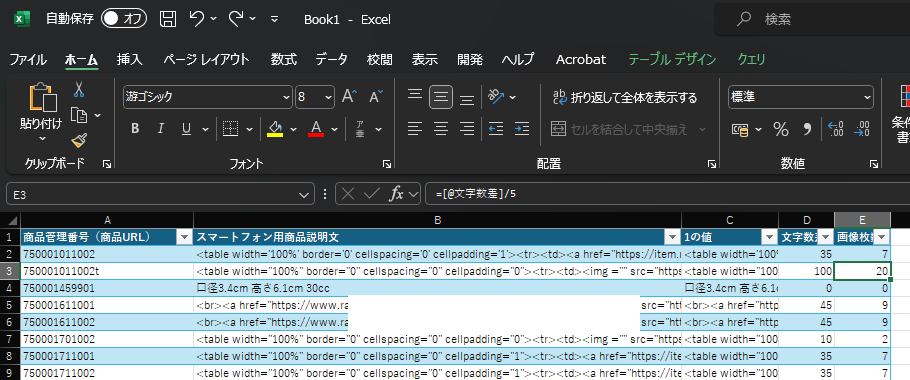The height and width of the screenshot is (380, 910).
Task: Click the 貼り付け paste clipboard icon
Action: (x=43, y=97)
